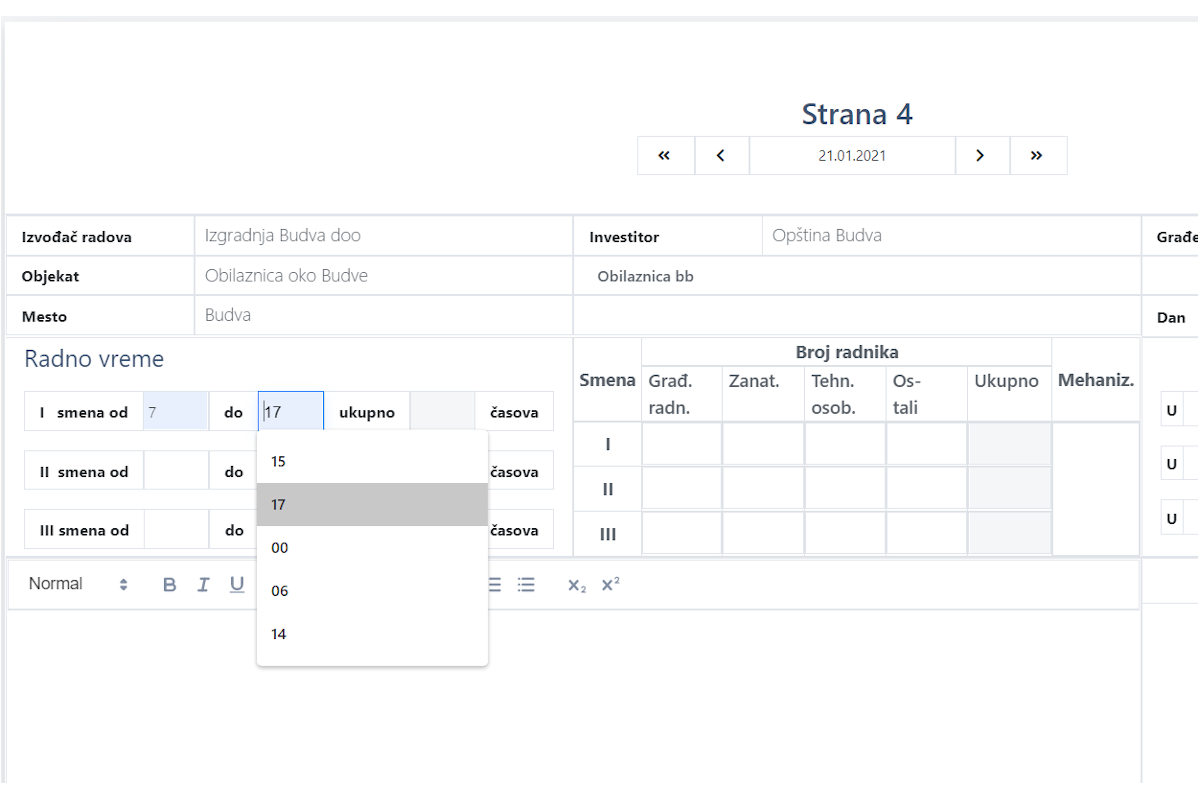Image resolution: width=1200 pixels, height=800 pixels.
Task: Click shift I Građ. radn. cell
Action: coord(681,445)
